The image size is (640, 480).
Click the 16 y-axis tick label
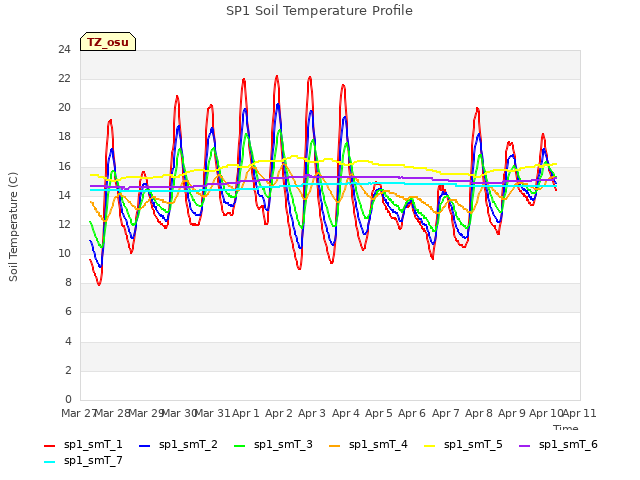(x=64, y=166)
